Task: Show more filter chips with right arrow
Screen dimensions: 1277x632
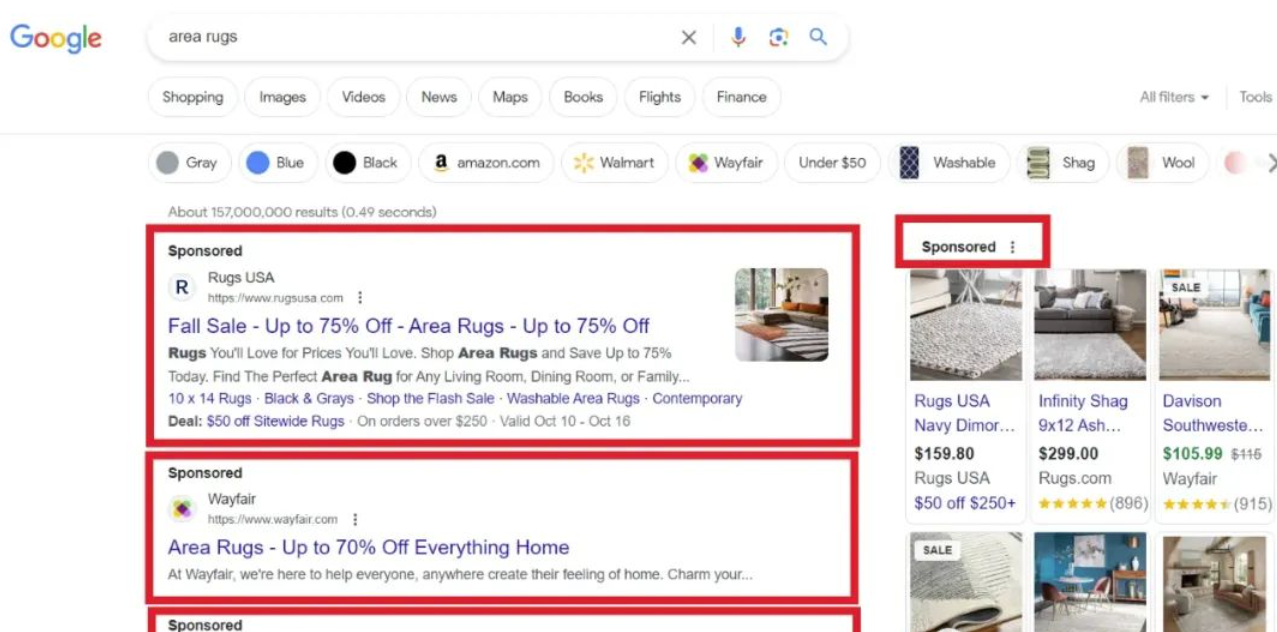Action: point(1270,163)
